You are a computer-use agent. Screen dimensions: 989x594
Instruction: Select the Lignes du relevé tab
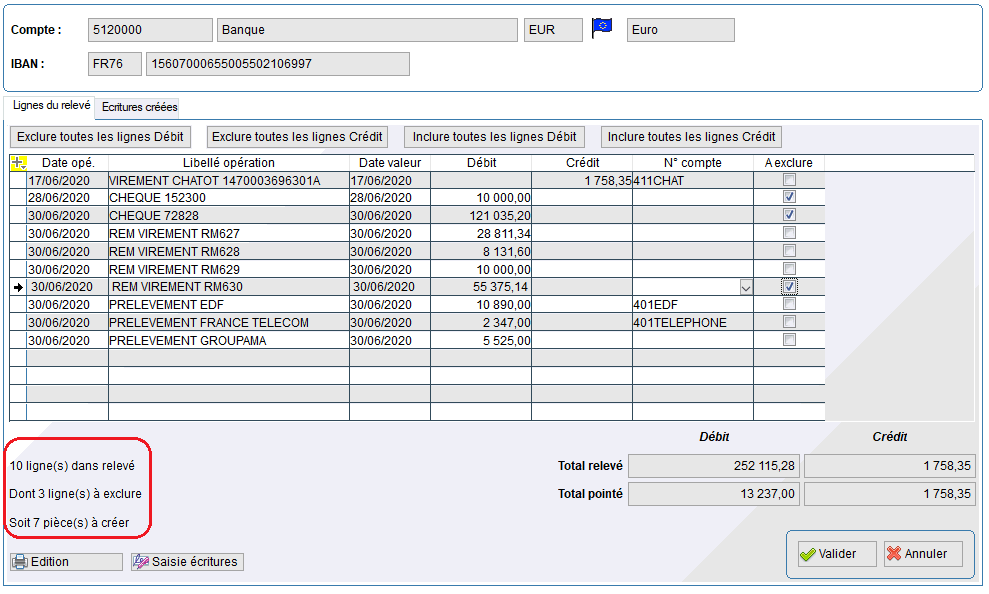[51, 105]
